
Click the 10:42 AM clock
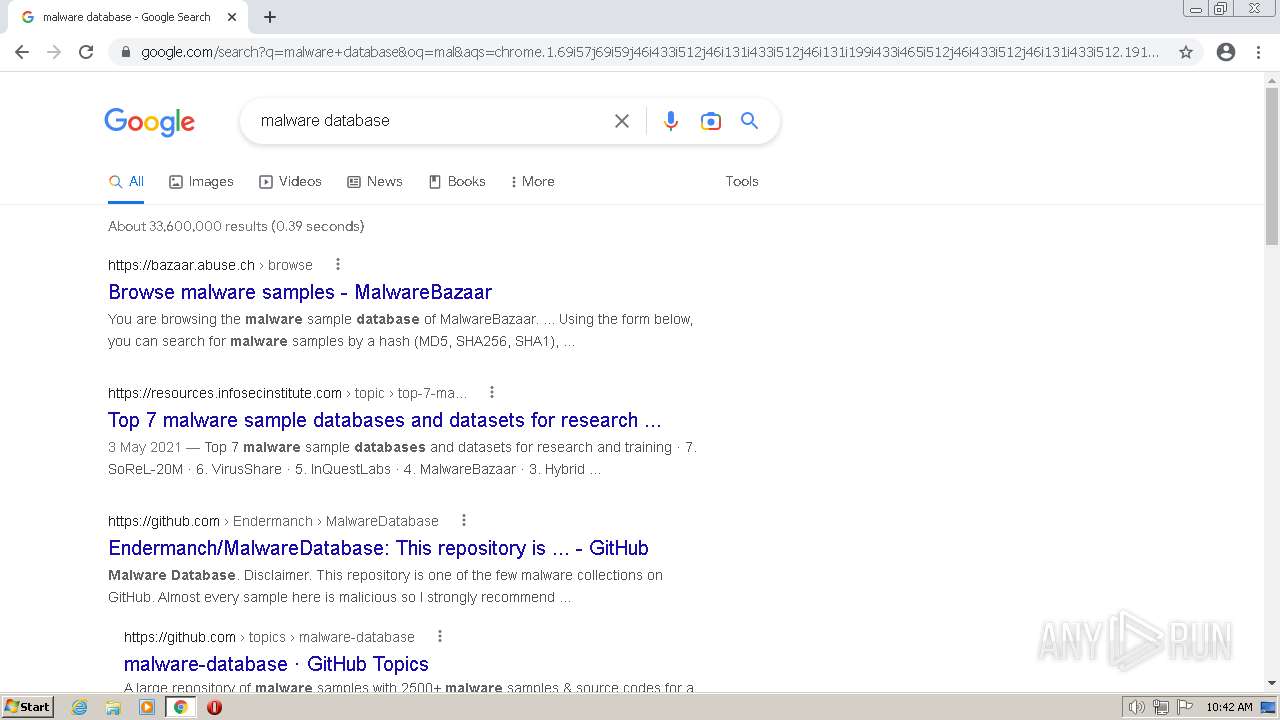[1229, 707]
